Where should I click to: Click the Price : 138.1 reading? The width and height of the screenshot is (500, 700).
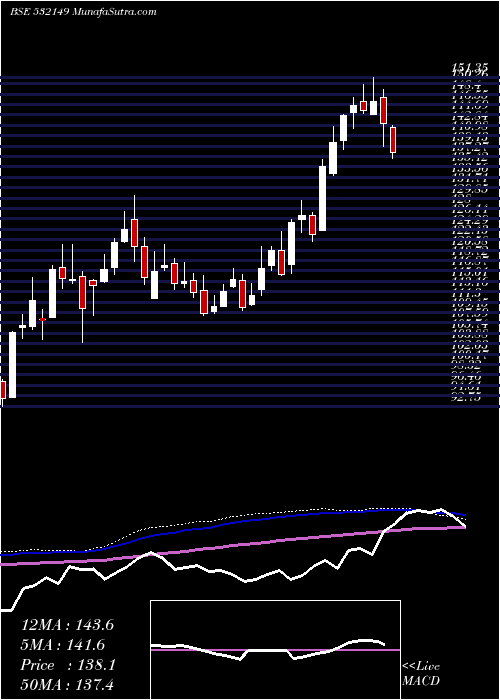68,665
